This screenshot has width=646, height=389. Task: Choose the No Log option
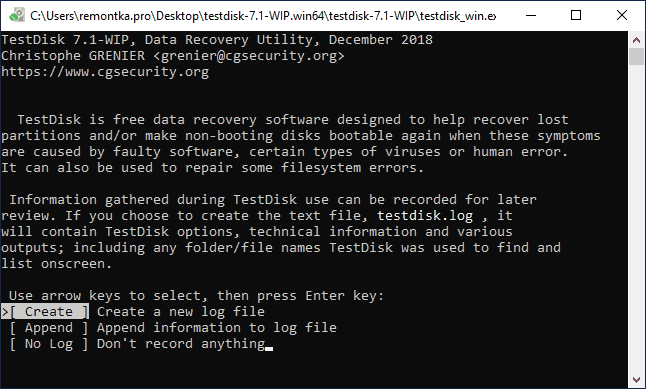49,344
